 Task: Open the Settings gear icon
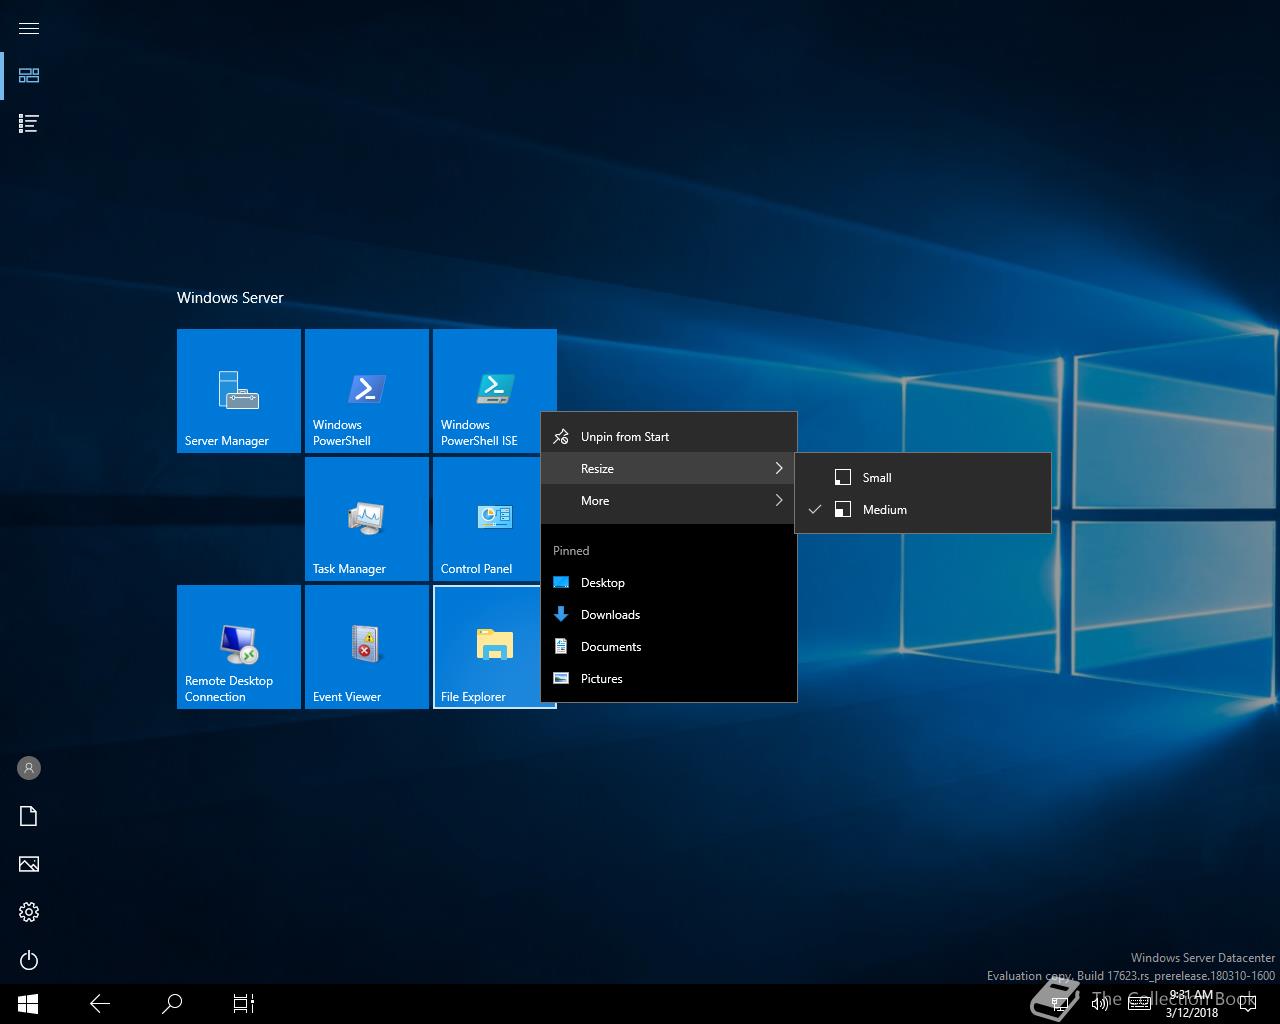pyautogui.click(x=29, y=912)
